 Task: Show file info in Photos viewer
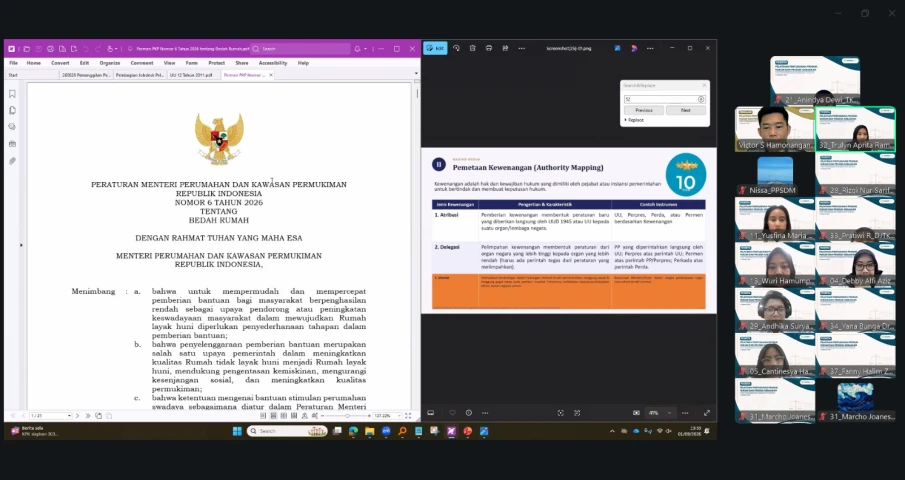tap(469, 413)
